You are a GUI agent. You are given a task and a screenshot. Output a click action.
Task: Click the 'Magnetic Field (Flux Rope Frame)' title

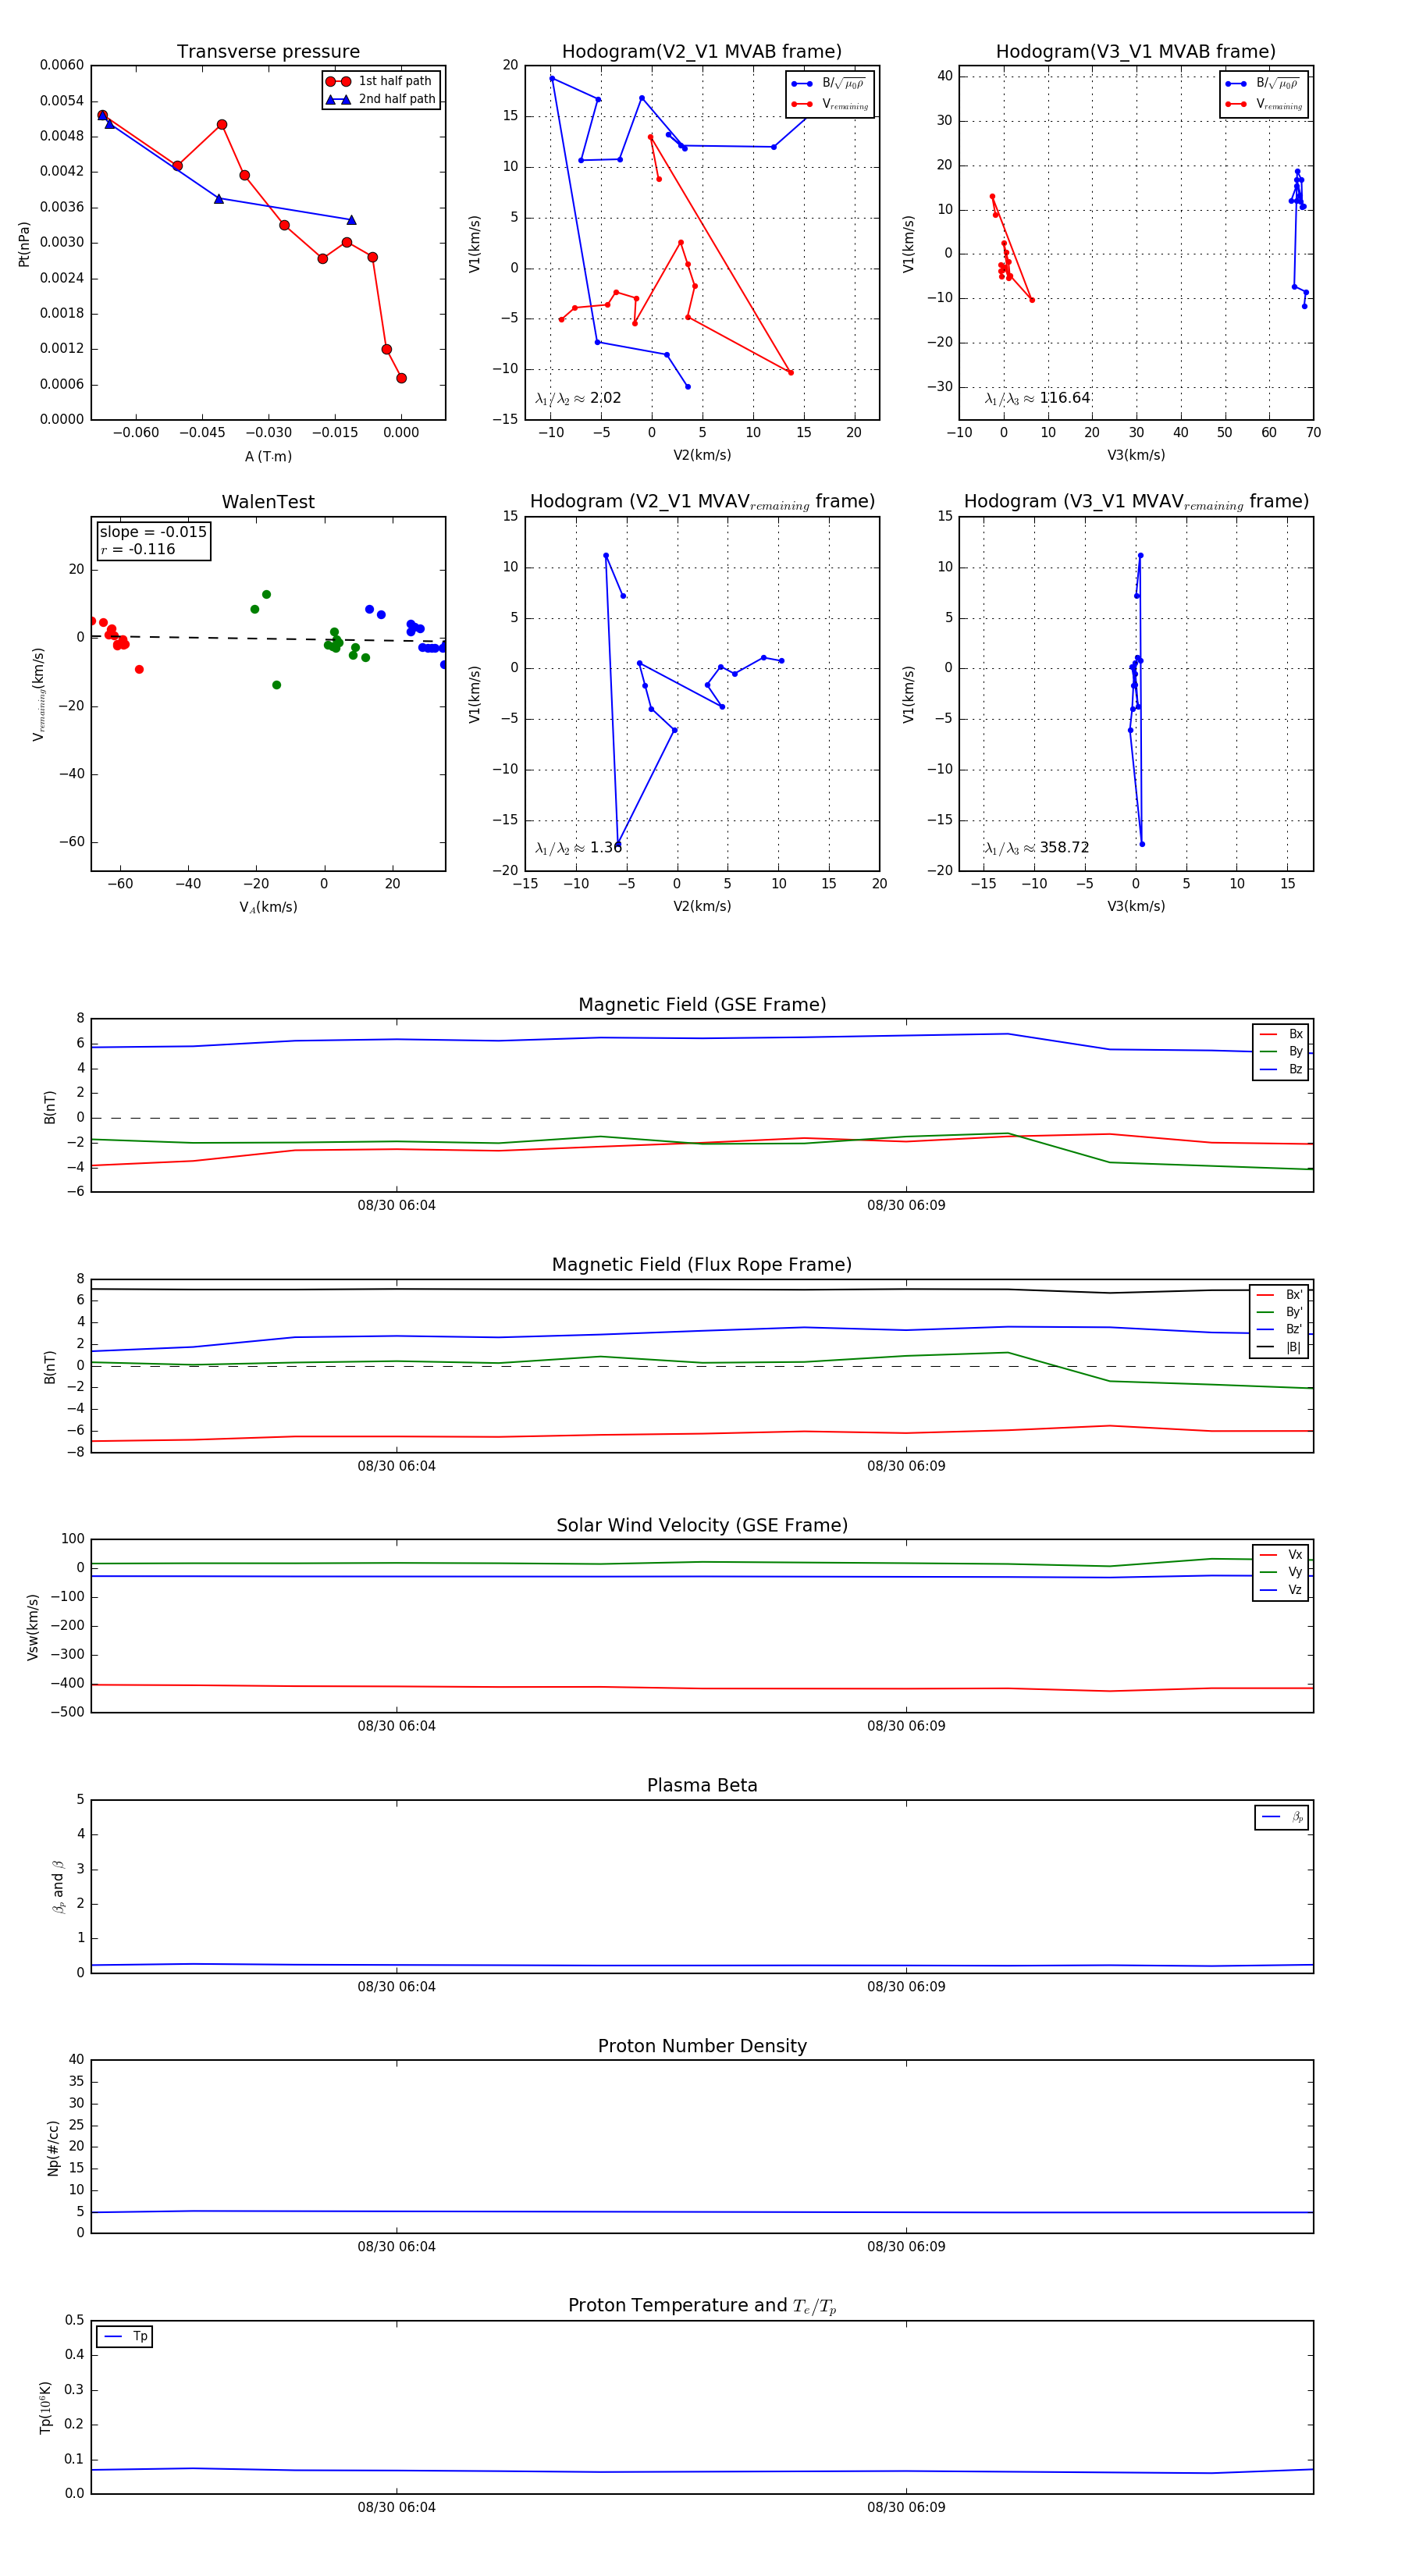tap(702, 1265)
